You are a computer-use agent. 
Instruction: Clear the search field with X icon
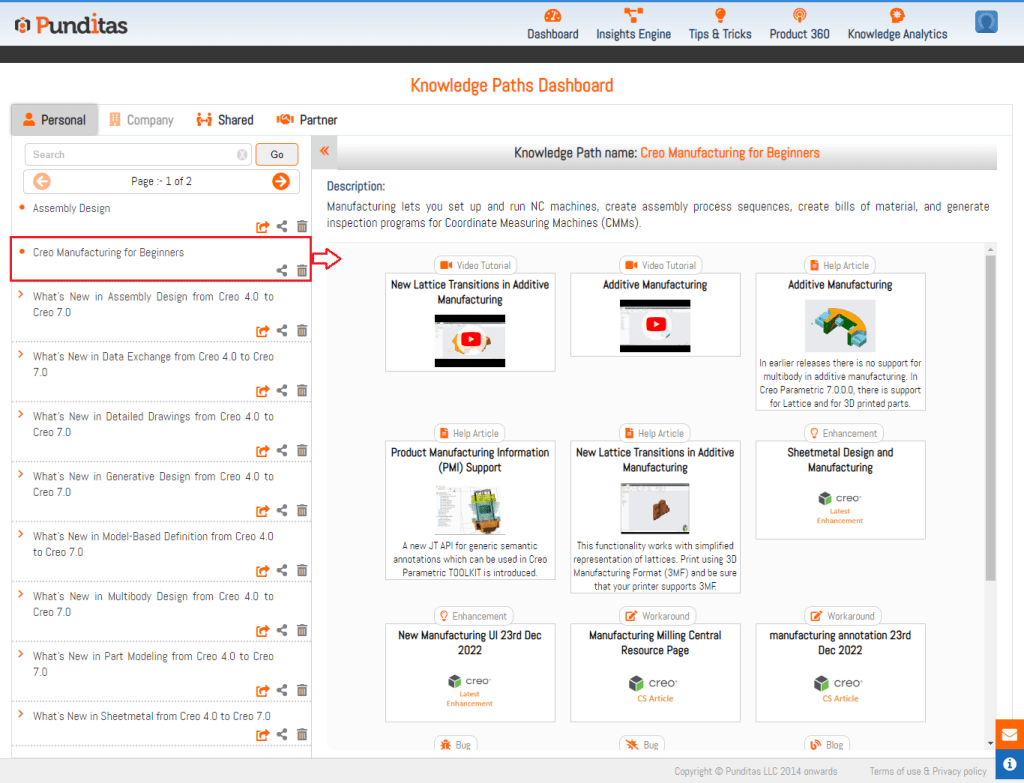pos(242,155)
